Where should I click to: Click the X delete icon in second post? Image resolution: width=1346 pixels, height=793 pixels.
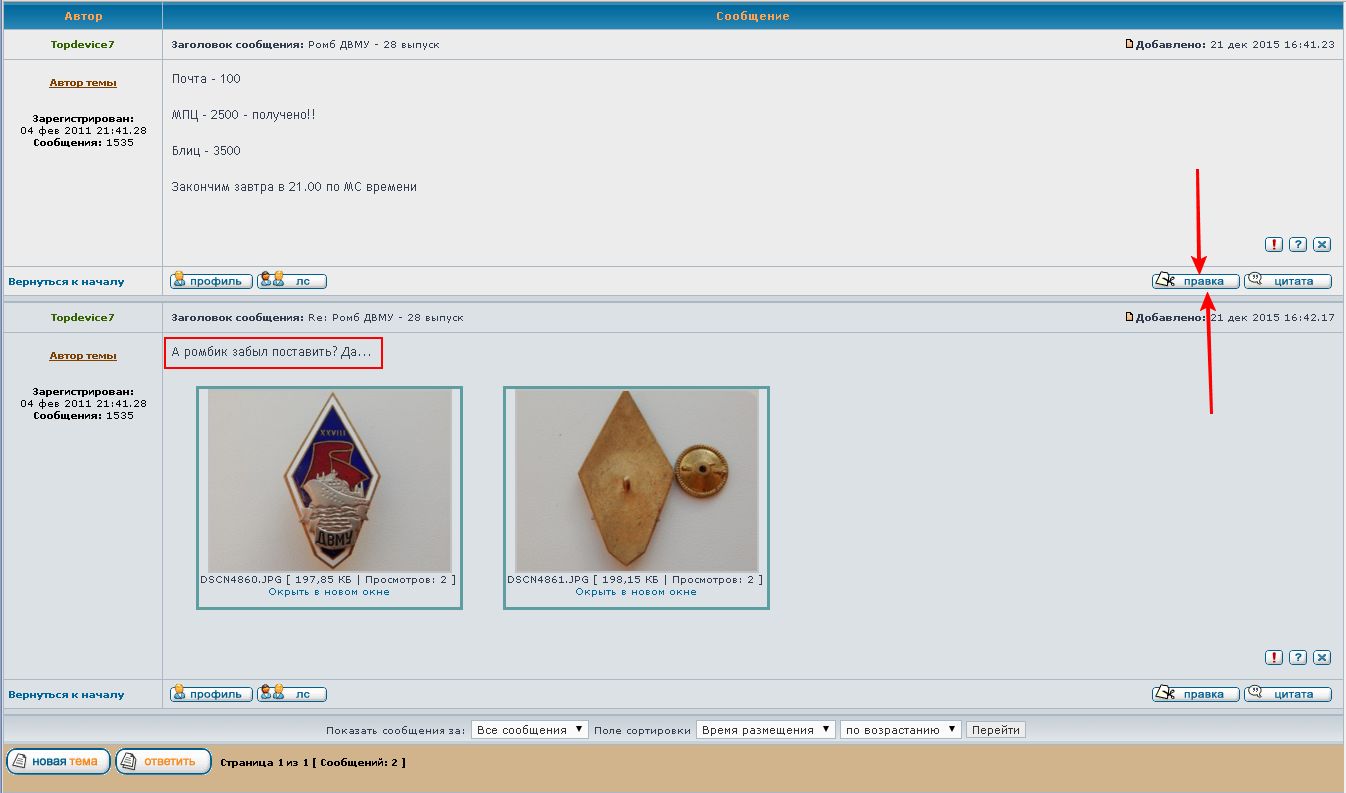tap(1322, 657)
